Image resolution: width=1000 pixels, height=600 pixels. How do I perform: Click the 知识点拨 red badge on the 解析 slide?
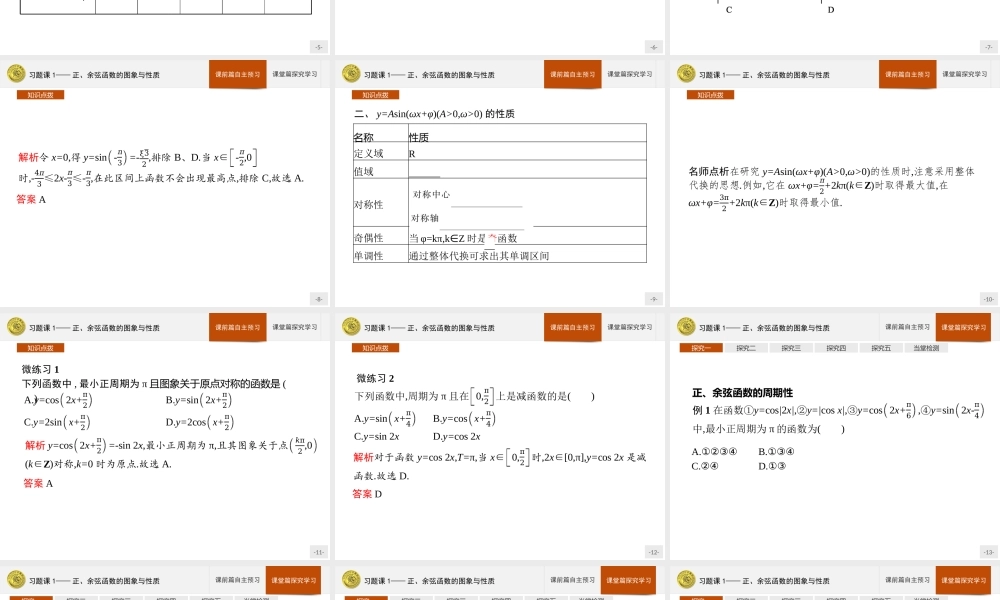point(42,94)
